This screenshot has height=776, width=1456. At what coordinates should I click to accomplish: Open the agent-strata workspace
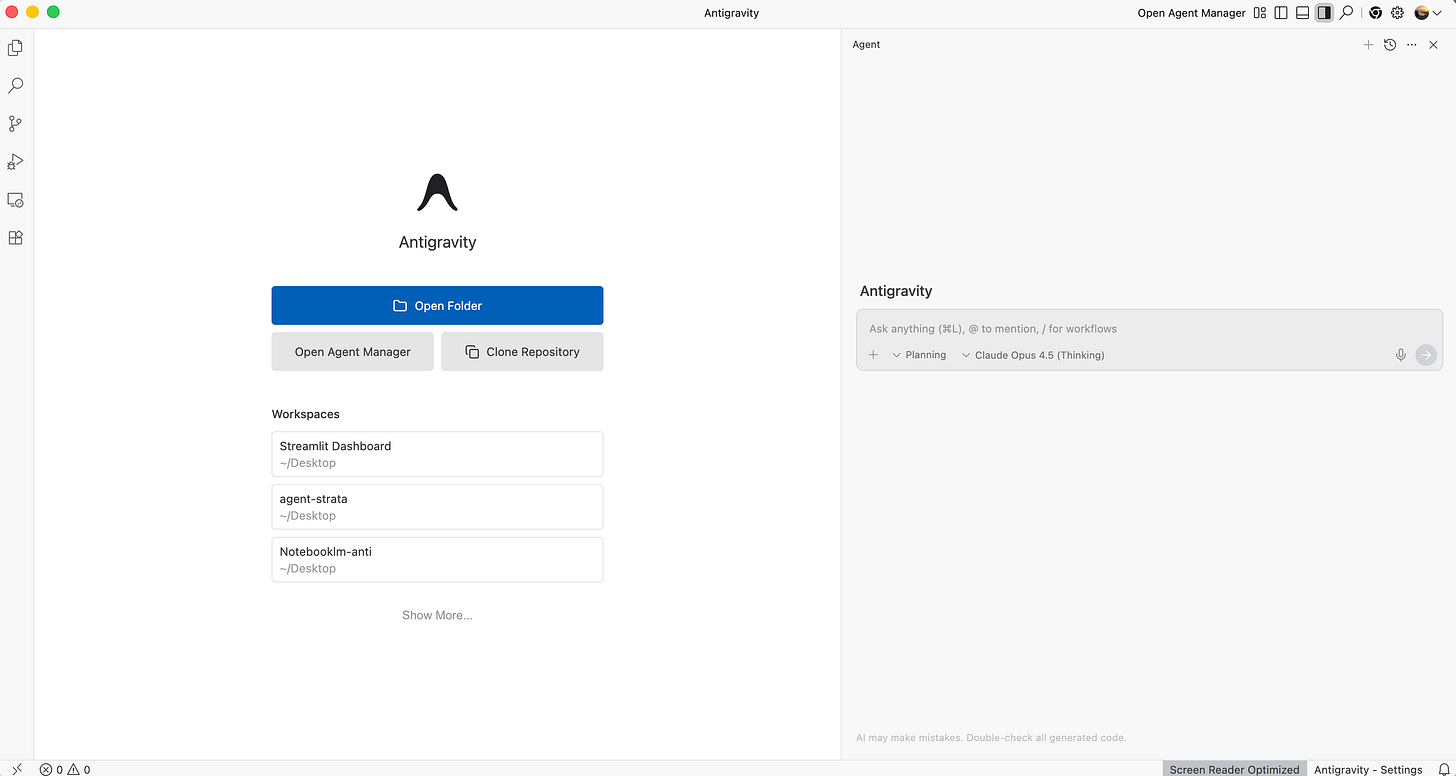437,507
